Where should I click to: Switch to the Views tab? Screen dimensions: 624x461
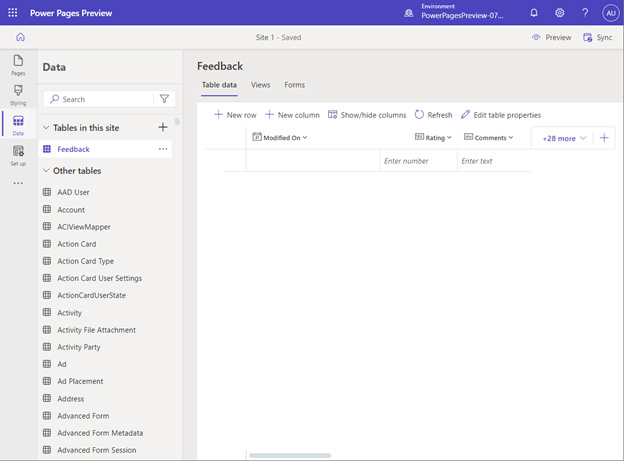coord(260,85)
